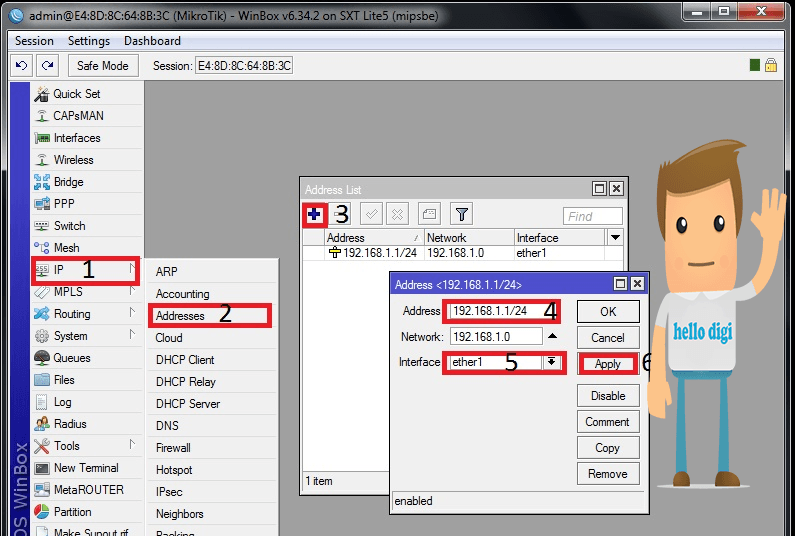
Task: Open the Switch sidebar item
Action: 87,226
